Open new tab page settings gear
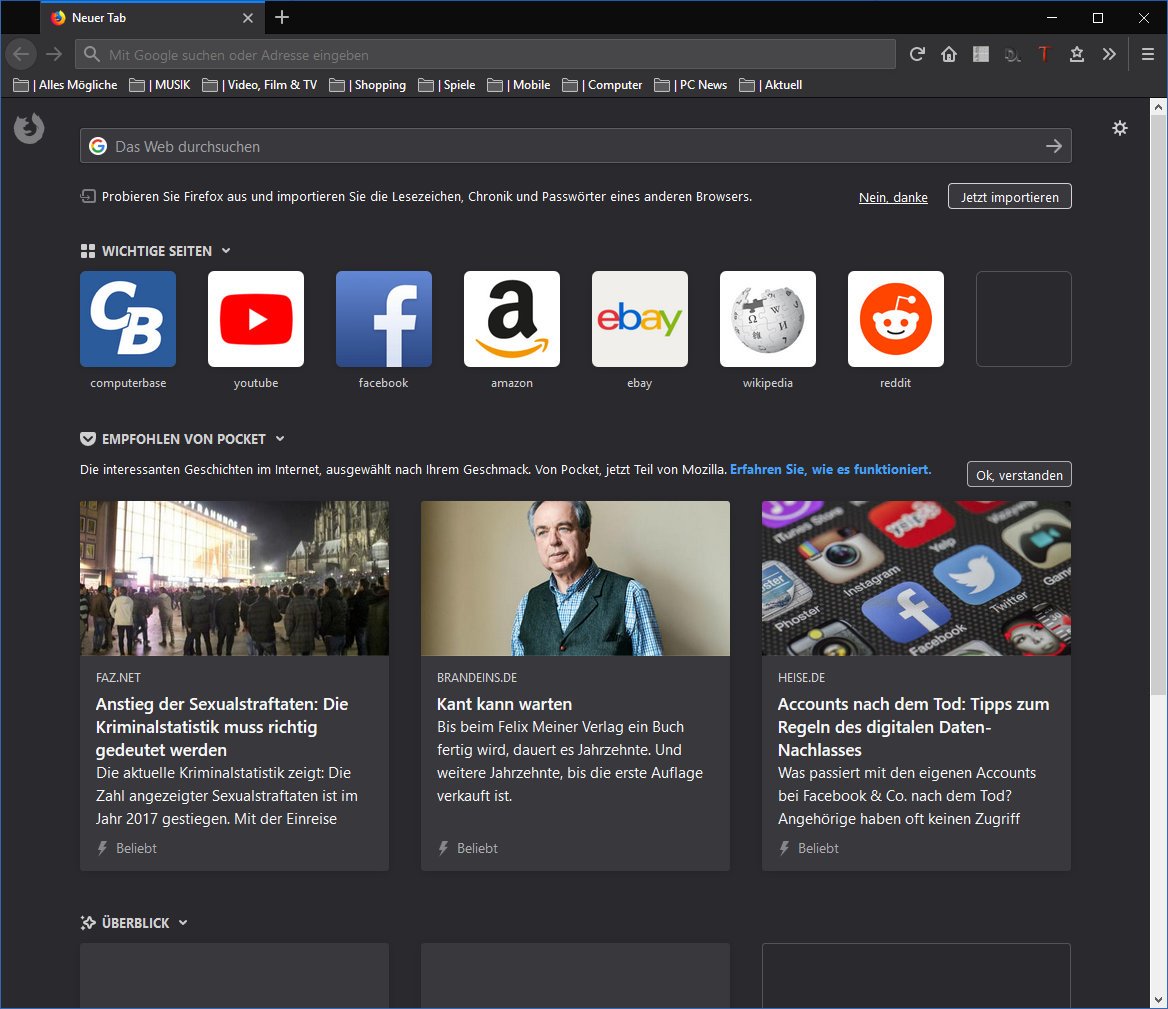The width and height of the screenshot is (1168, 1009). coord(1120,128)
